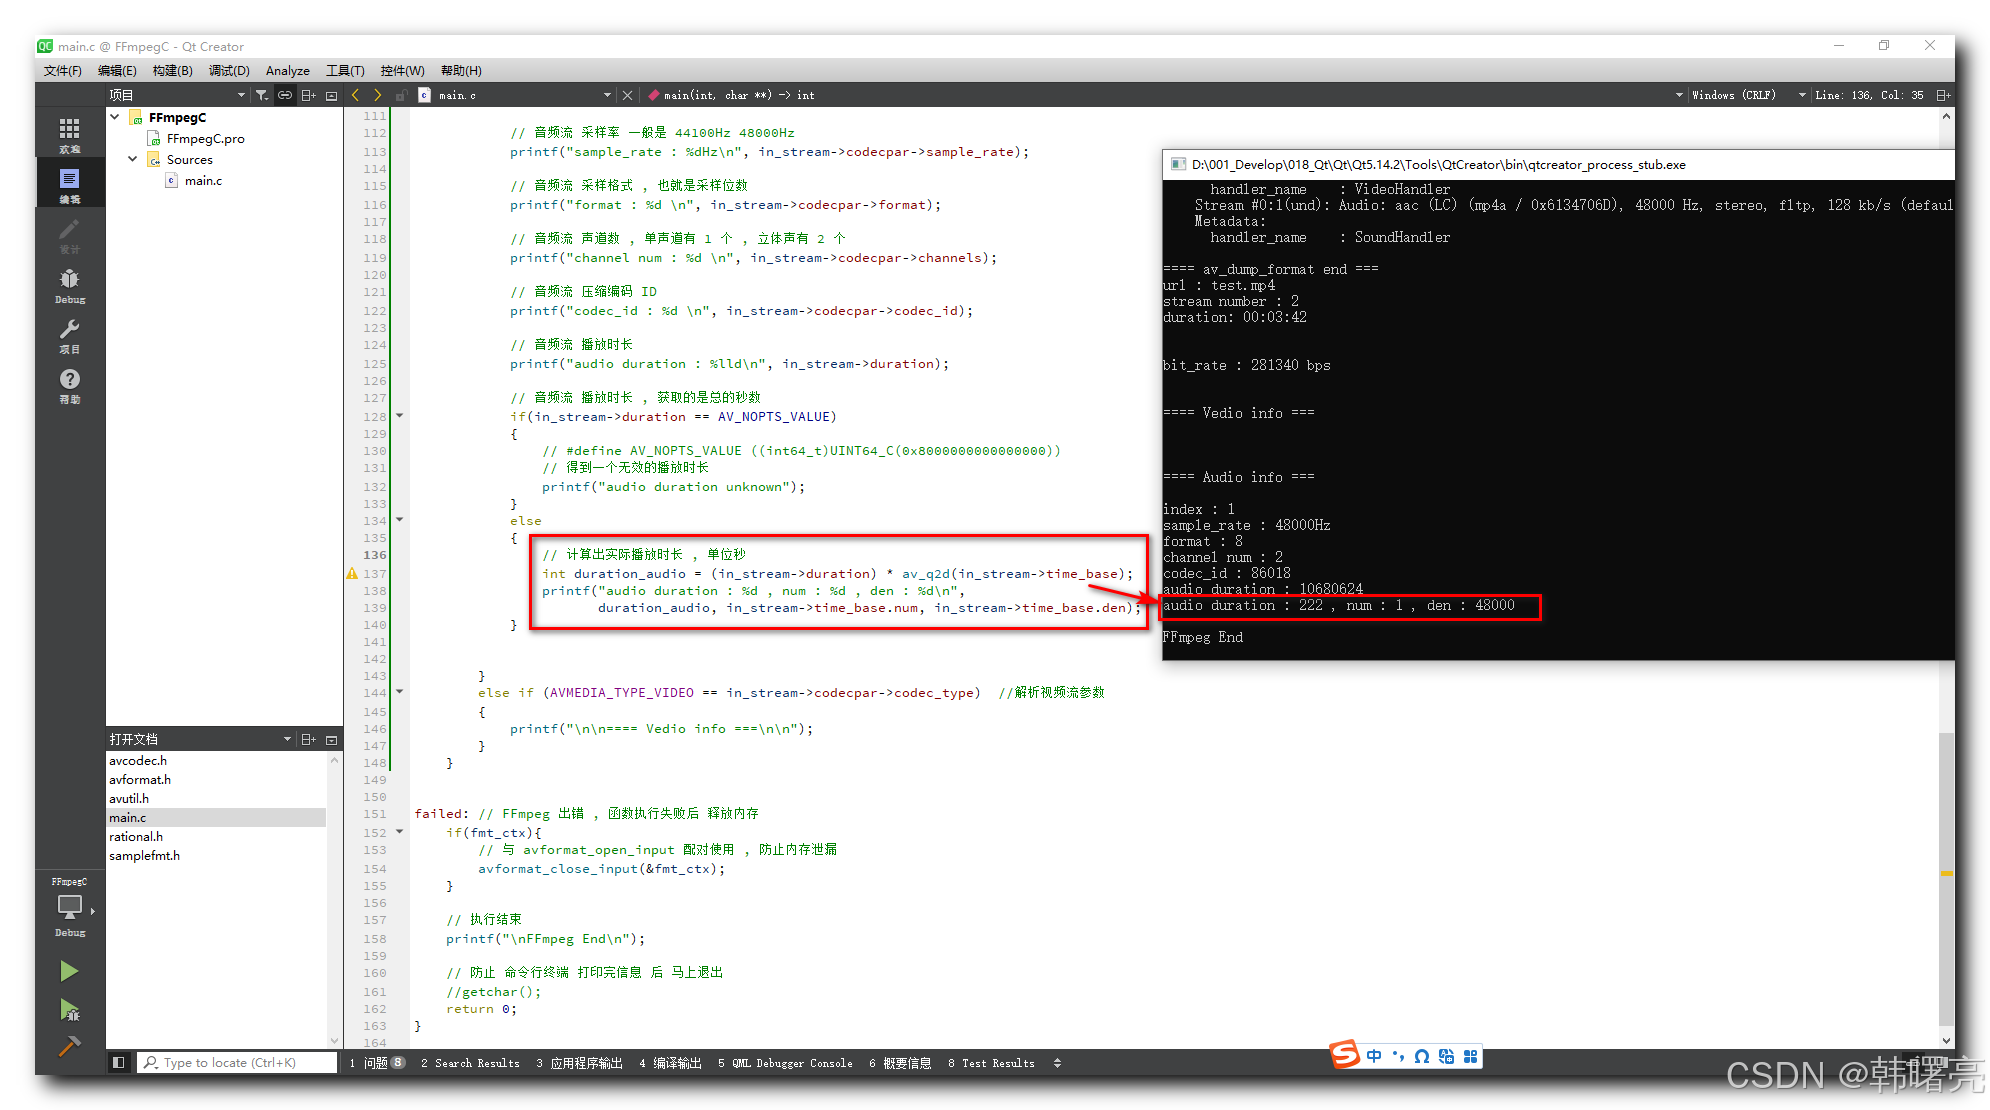Open the 调试(D) menu
This screenshot has height=1110, width=1990.
click(x=229, y=71)
